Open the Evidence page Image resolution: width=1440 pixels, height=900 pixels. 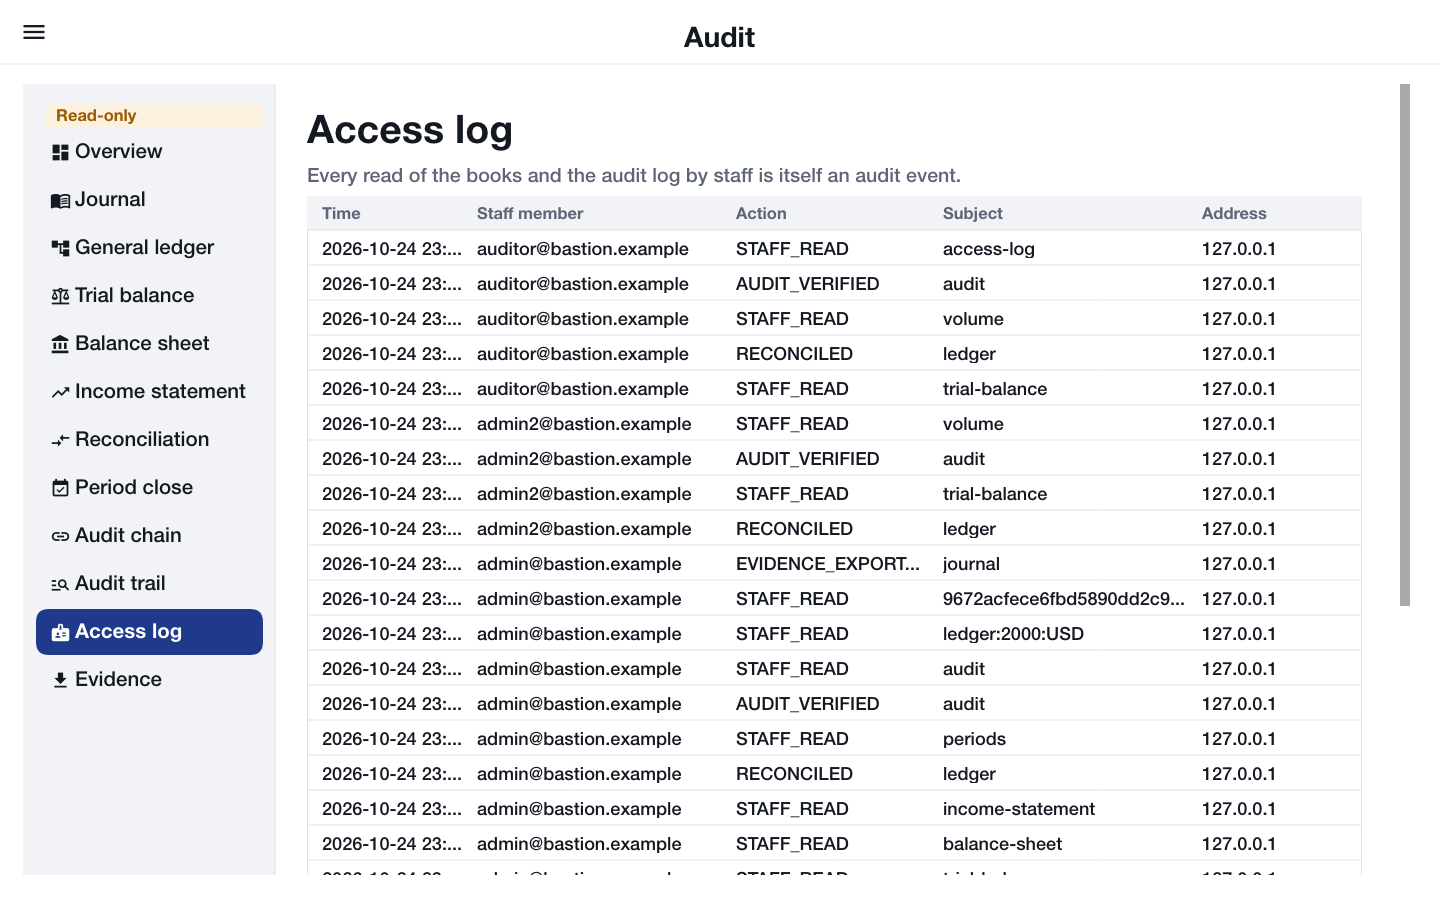coord(149,680)
